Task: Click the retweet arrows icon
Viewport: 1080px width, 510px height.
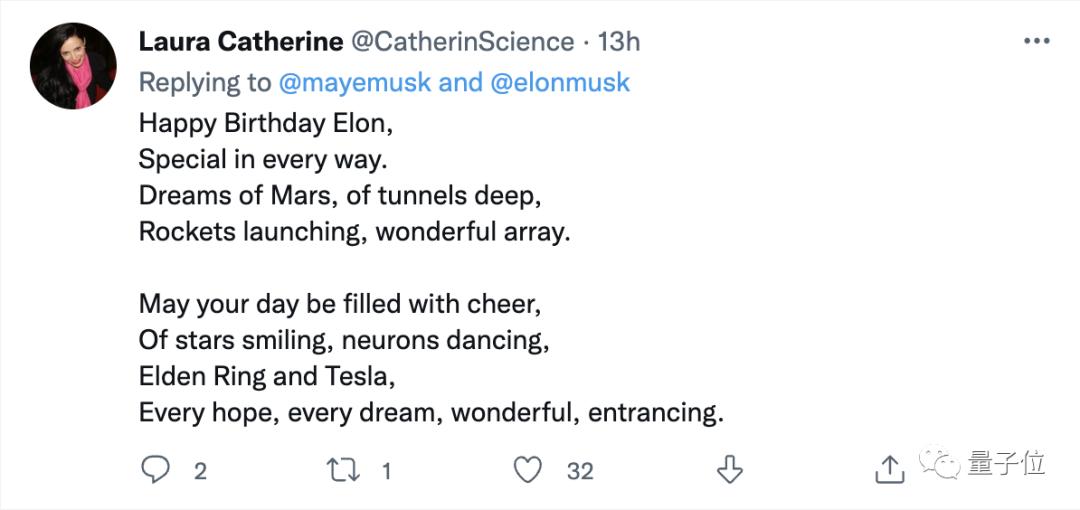Action: pos(344,469)
